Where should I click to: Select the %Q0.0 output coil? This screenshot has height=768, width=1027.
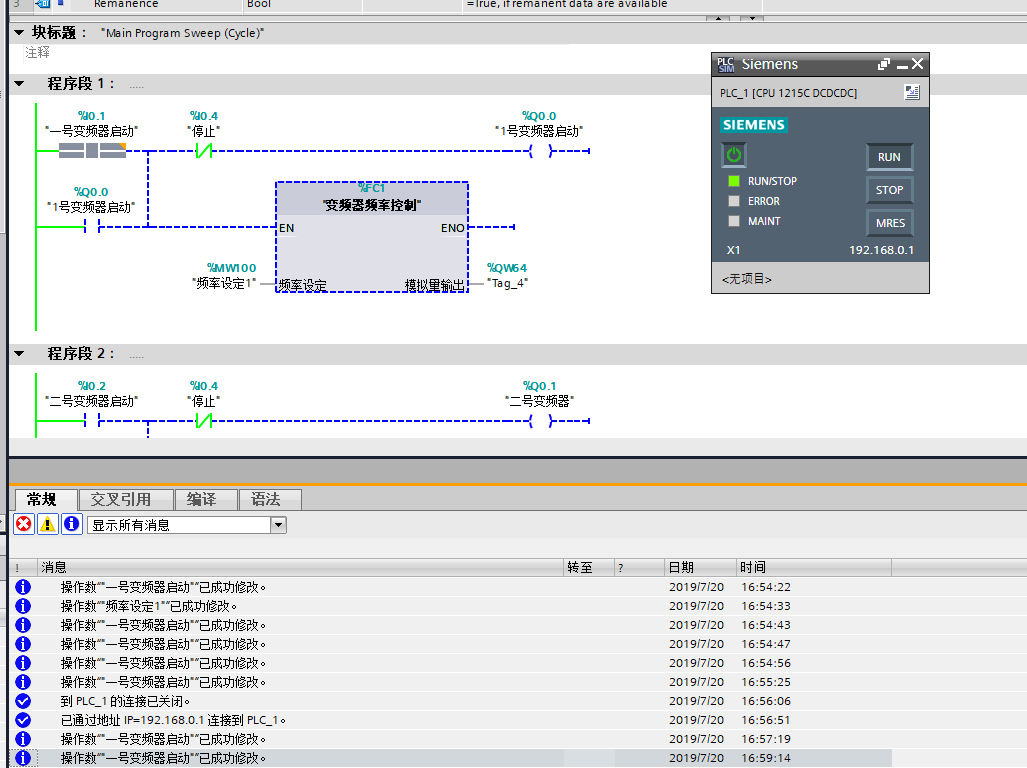[540, 151]
